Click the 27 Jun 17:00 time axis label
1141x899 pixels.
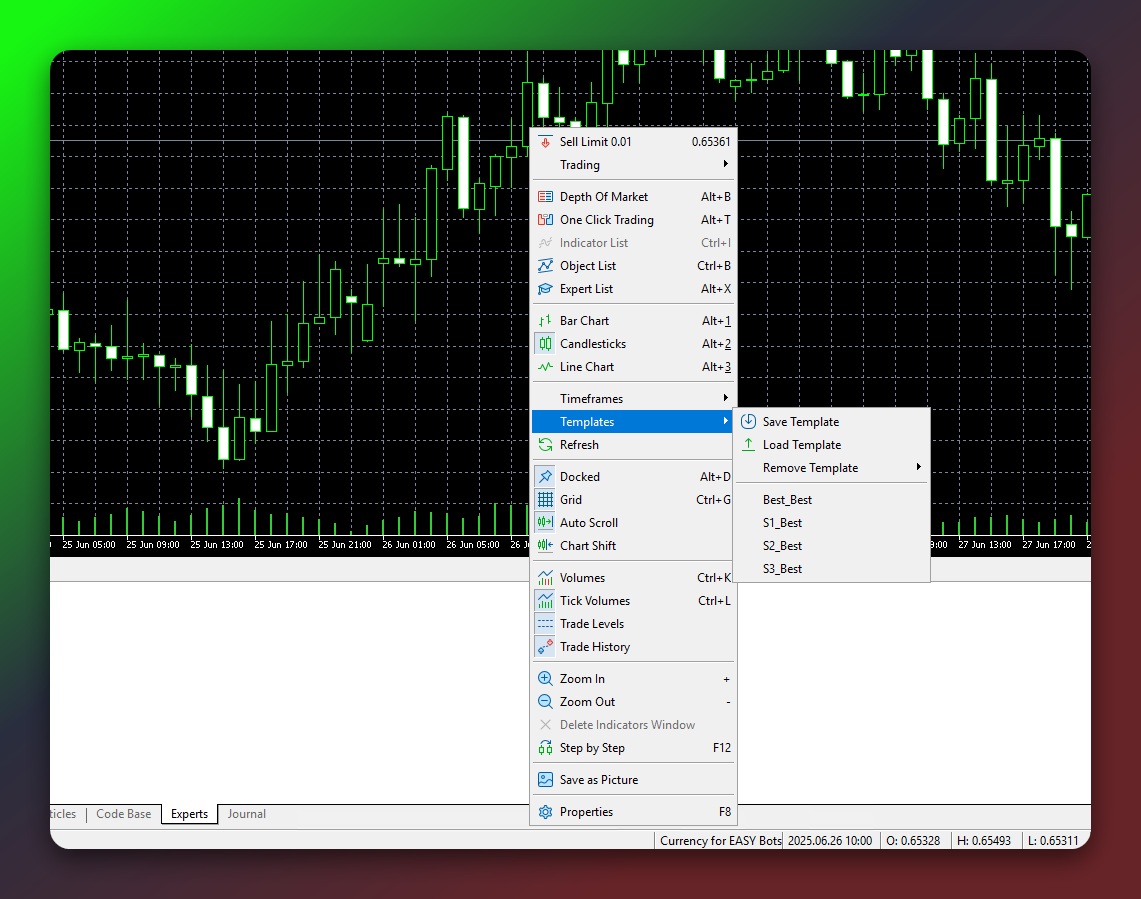click(x=1049, y=544)
